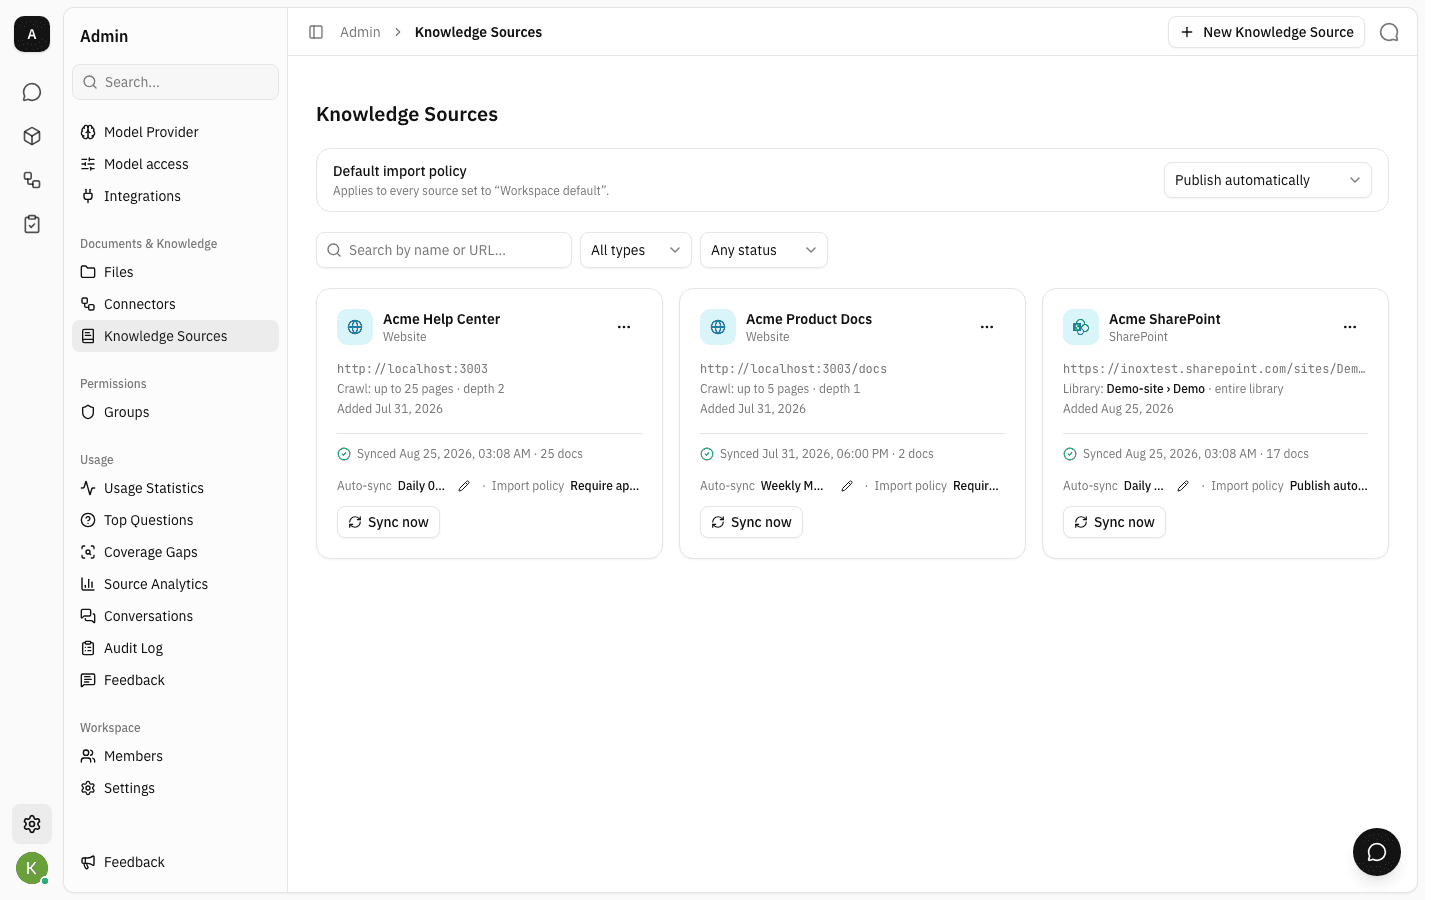
Task: Select the Acme Product Docs globe icon
Action: point(718,327)
